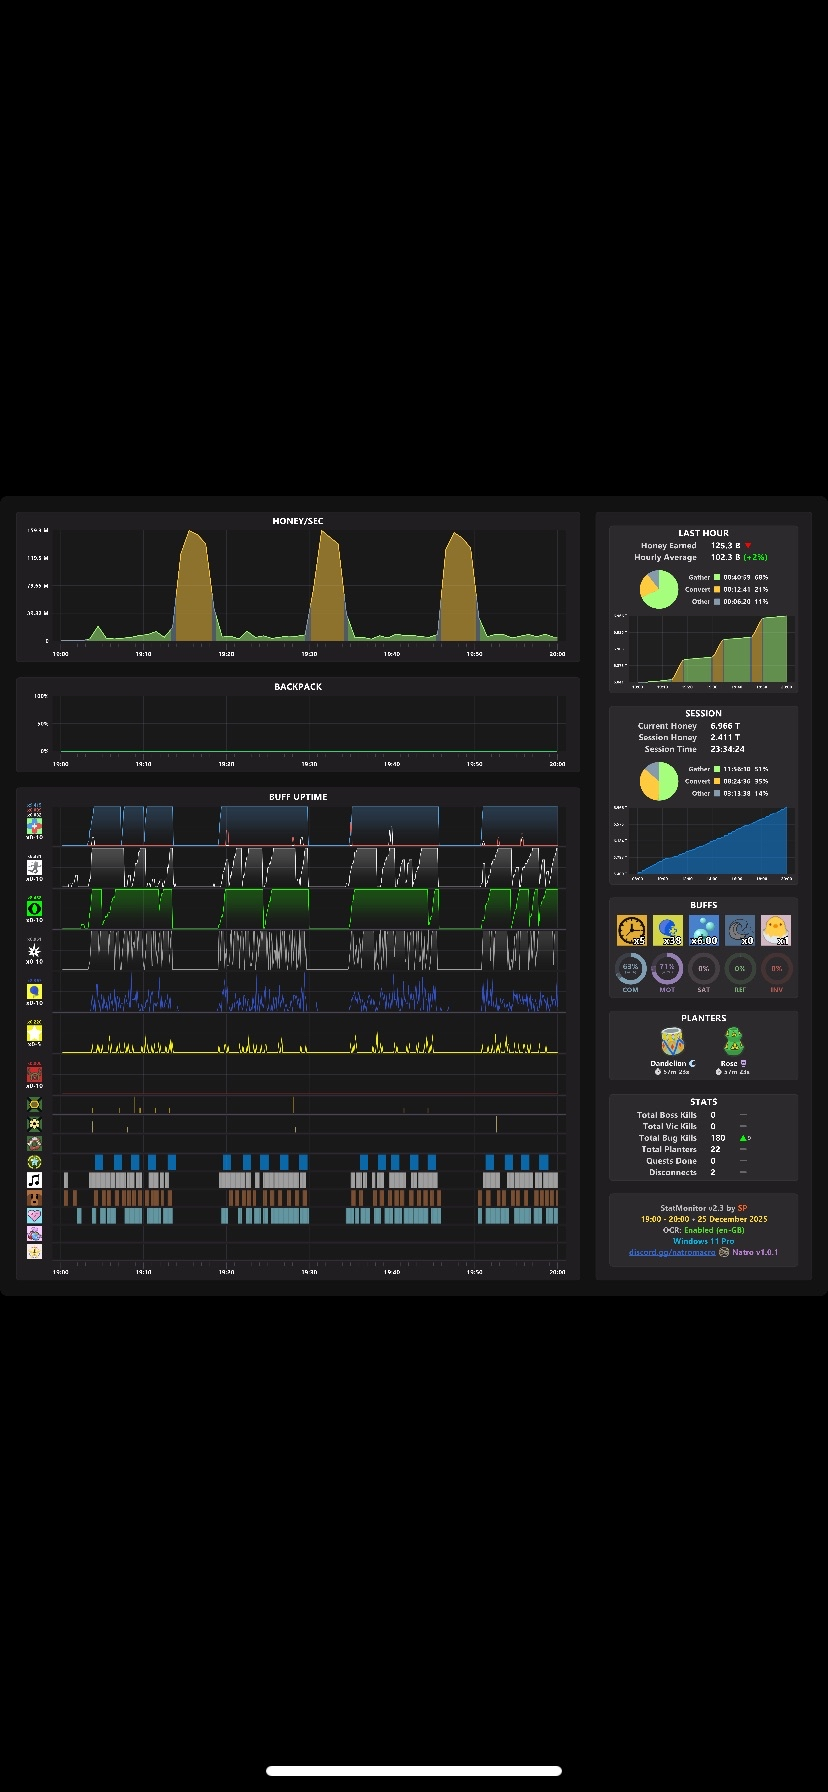Click the round green star icon
Image resolution: width=828 pixels, height=1792 pixels.
tap(34, 1162)
